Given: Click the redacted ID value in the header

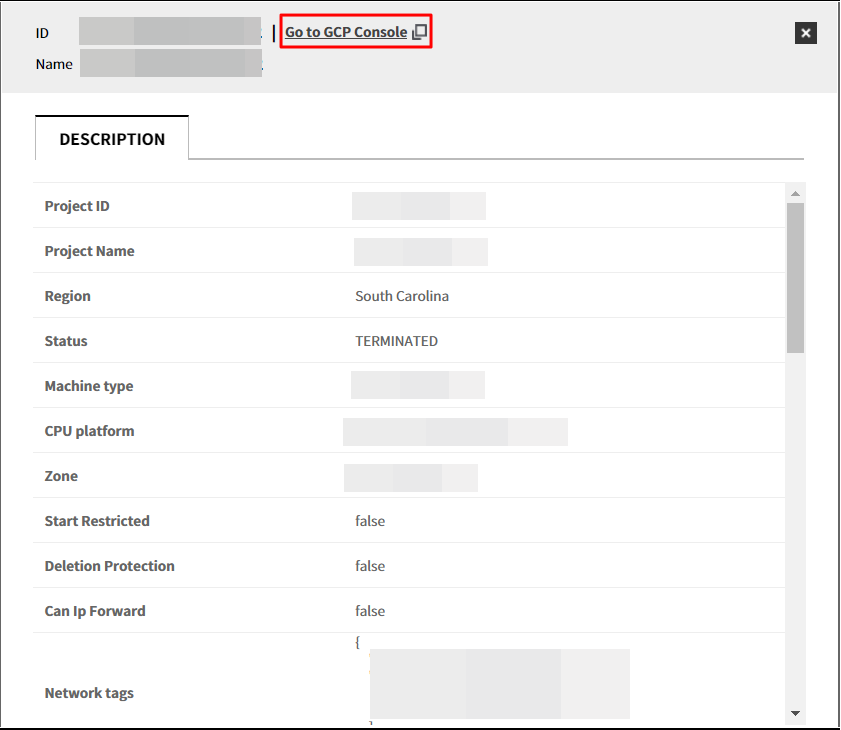Looking at the screenshot, I should (169, 32).
